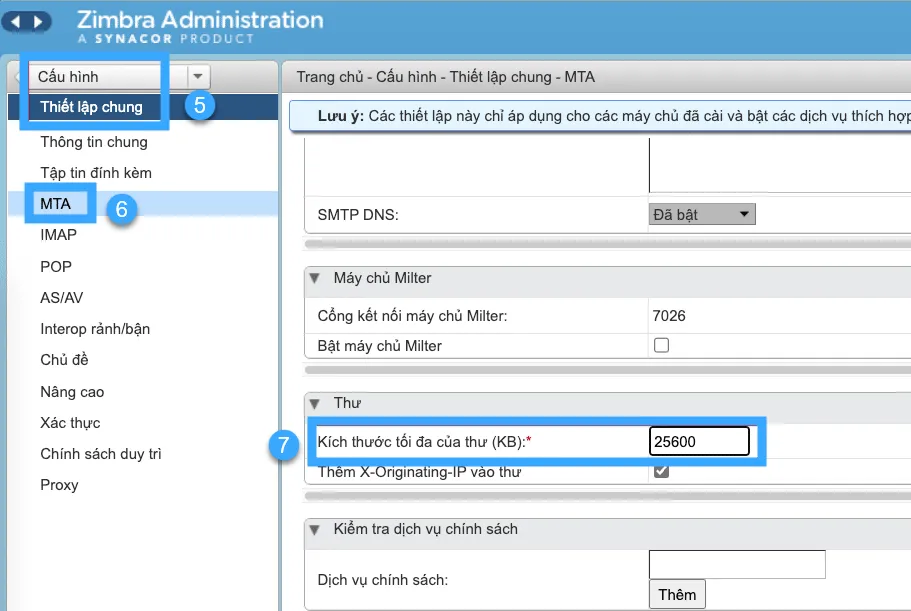This screenshot has height=611, width=911.
Task: Open the IMAP settings page
Action: [58, 235]
